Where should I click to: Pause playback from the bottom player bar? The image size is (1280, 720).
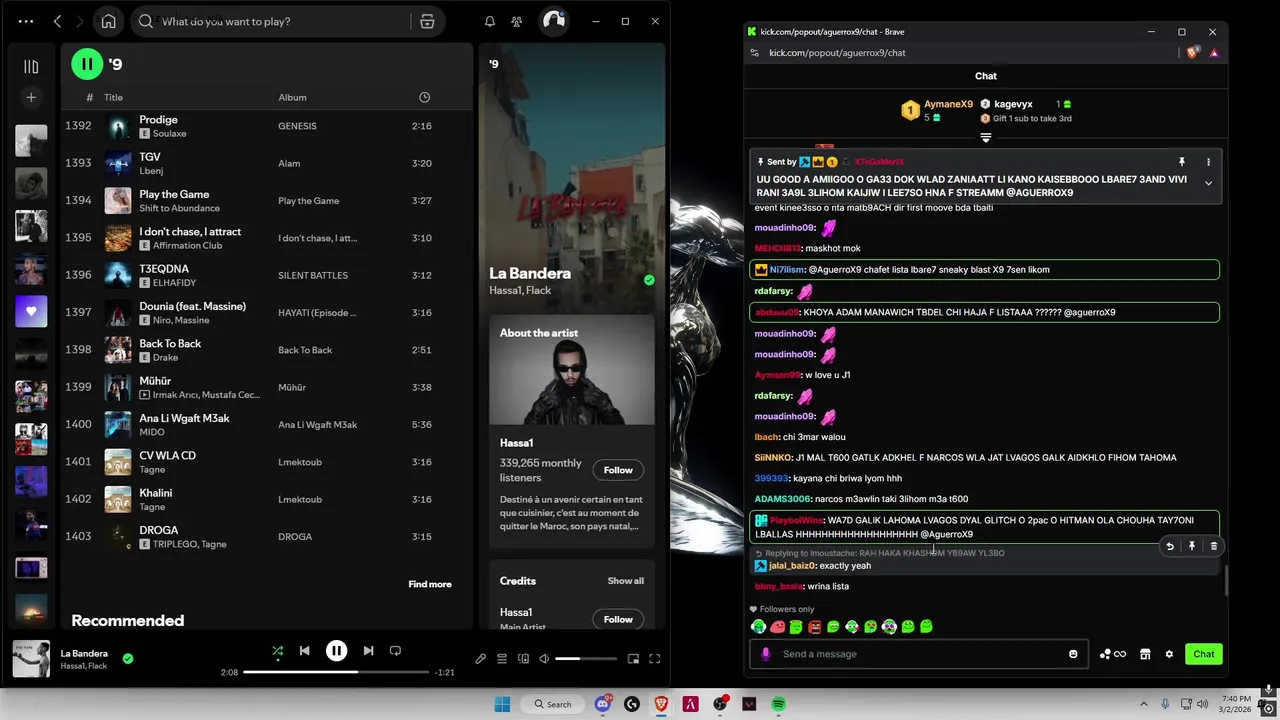tap(336, 651)
